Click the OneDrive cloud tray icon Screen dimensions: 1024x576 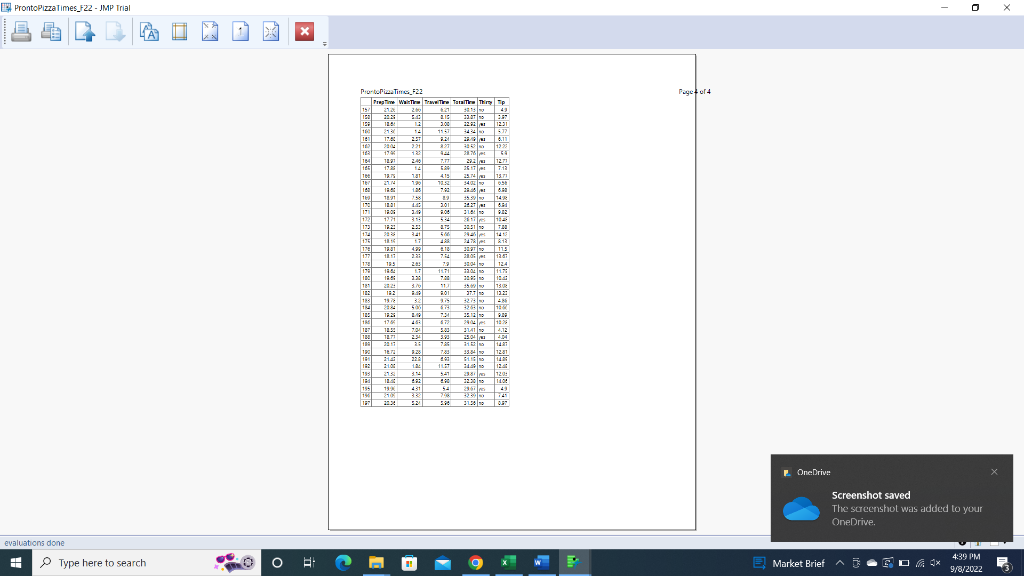click(x=872, y=563)
